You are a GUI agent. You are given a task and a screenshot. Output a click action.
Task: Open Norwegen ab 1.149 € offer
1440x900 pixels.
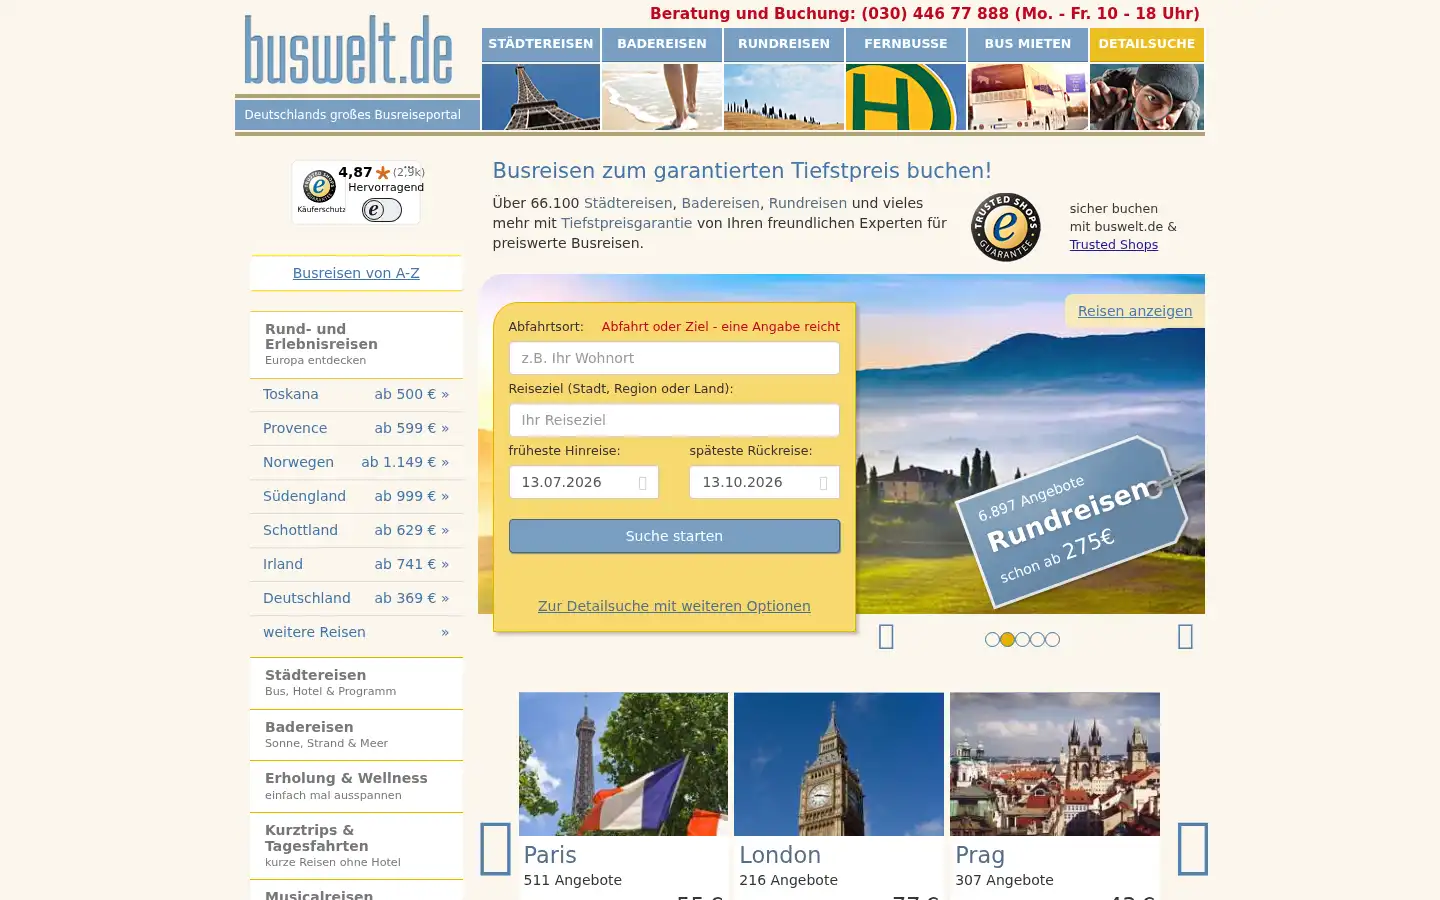pyautogui.click(x=356, y=462)
